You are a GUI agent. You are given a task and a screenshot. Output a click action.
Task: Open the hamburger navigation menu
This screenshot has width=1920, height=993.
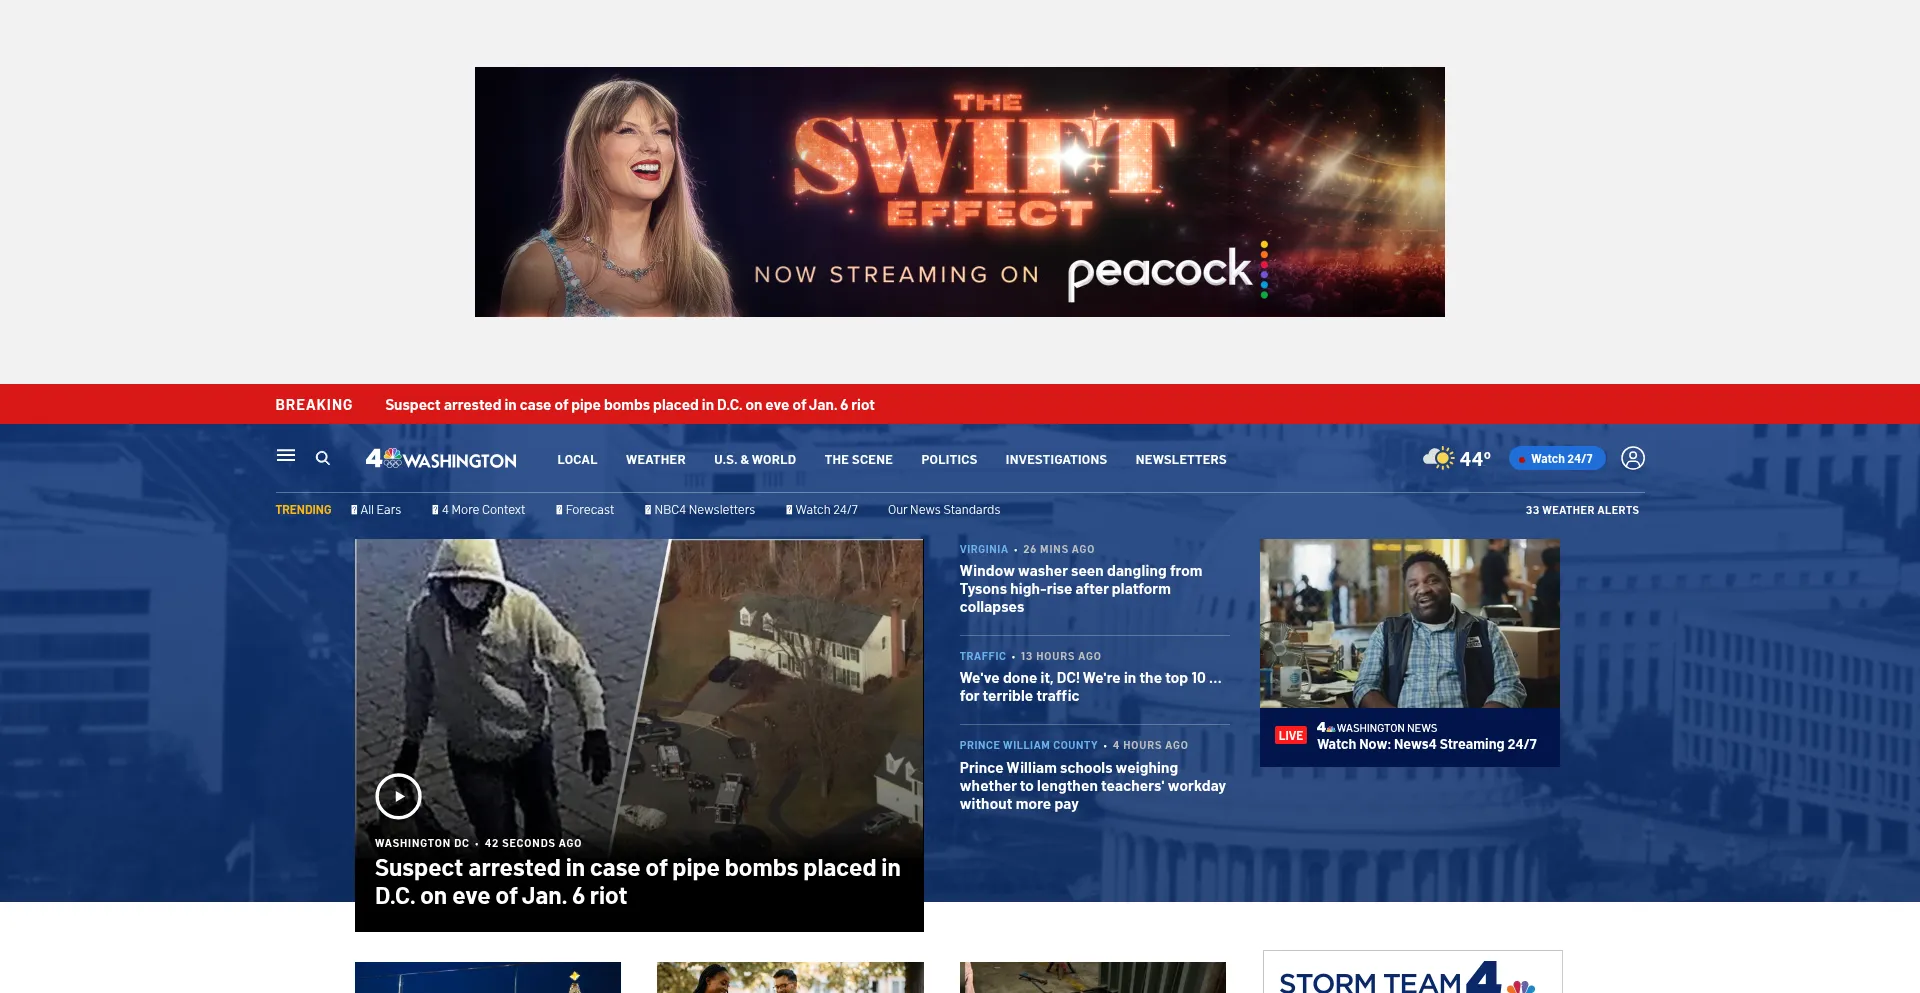pyautogui.click(x=286, y=456)
